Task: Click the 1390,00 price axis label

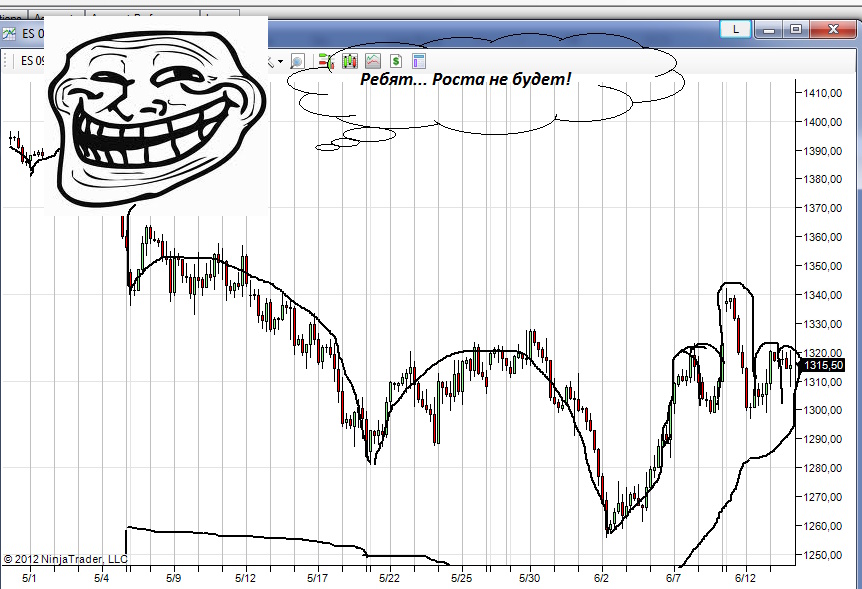Action: (x=822, y=151)
